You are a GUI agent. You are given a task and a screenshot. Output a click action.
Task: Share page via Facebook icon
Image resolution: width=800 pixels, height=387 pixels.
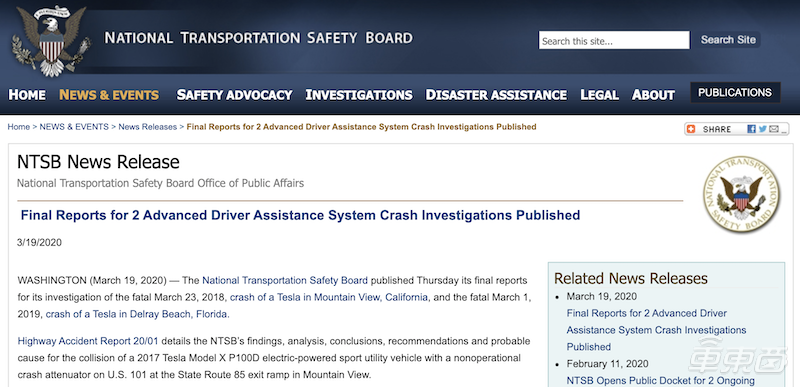click(752, 129)
